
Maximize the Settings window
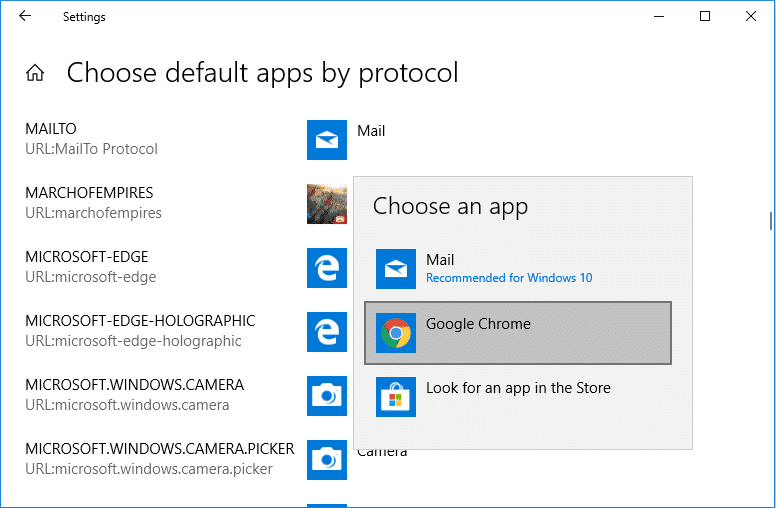point(705,16)
